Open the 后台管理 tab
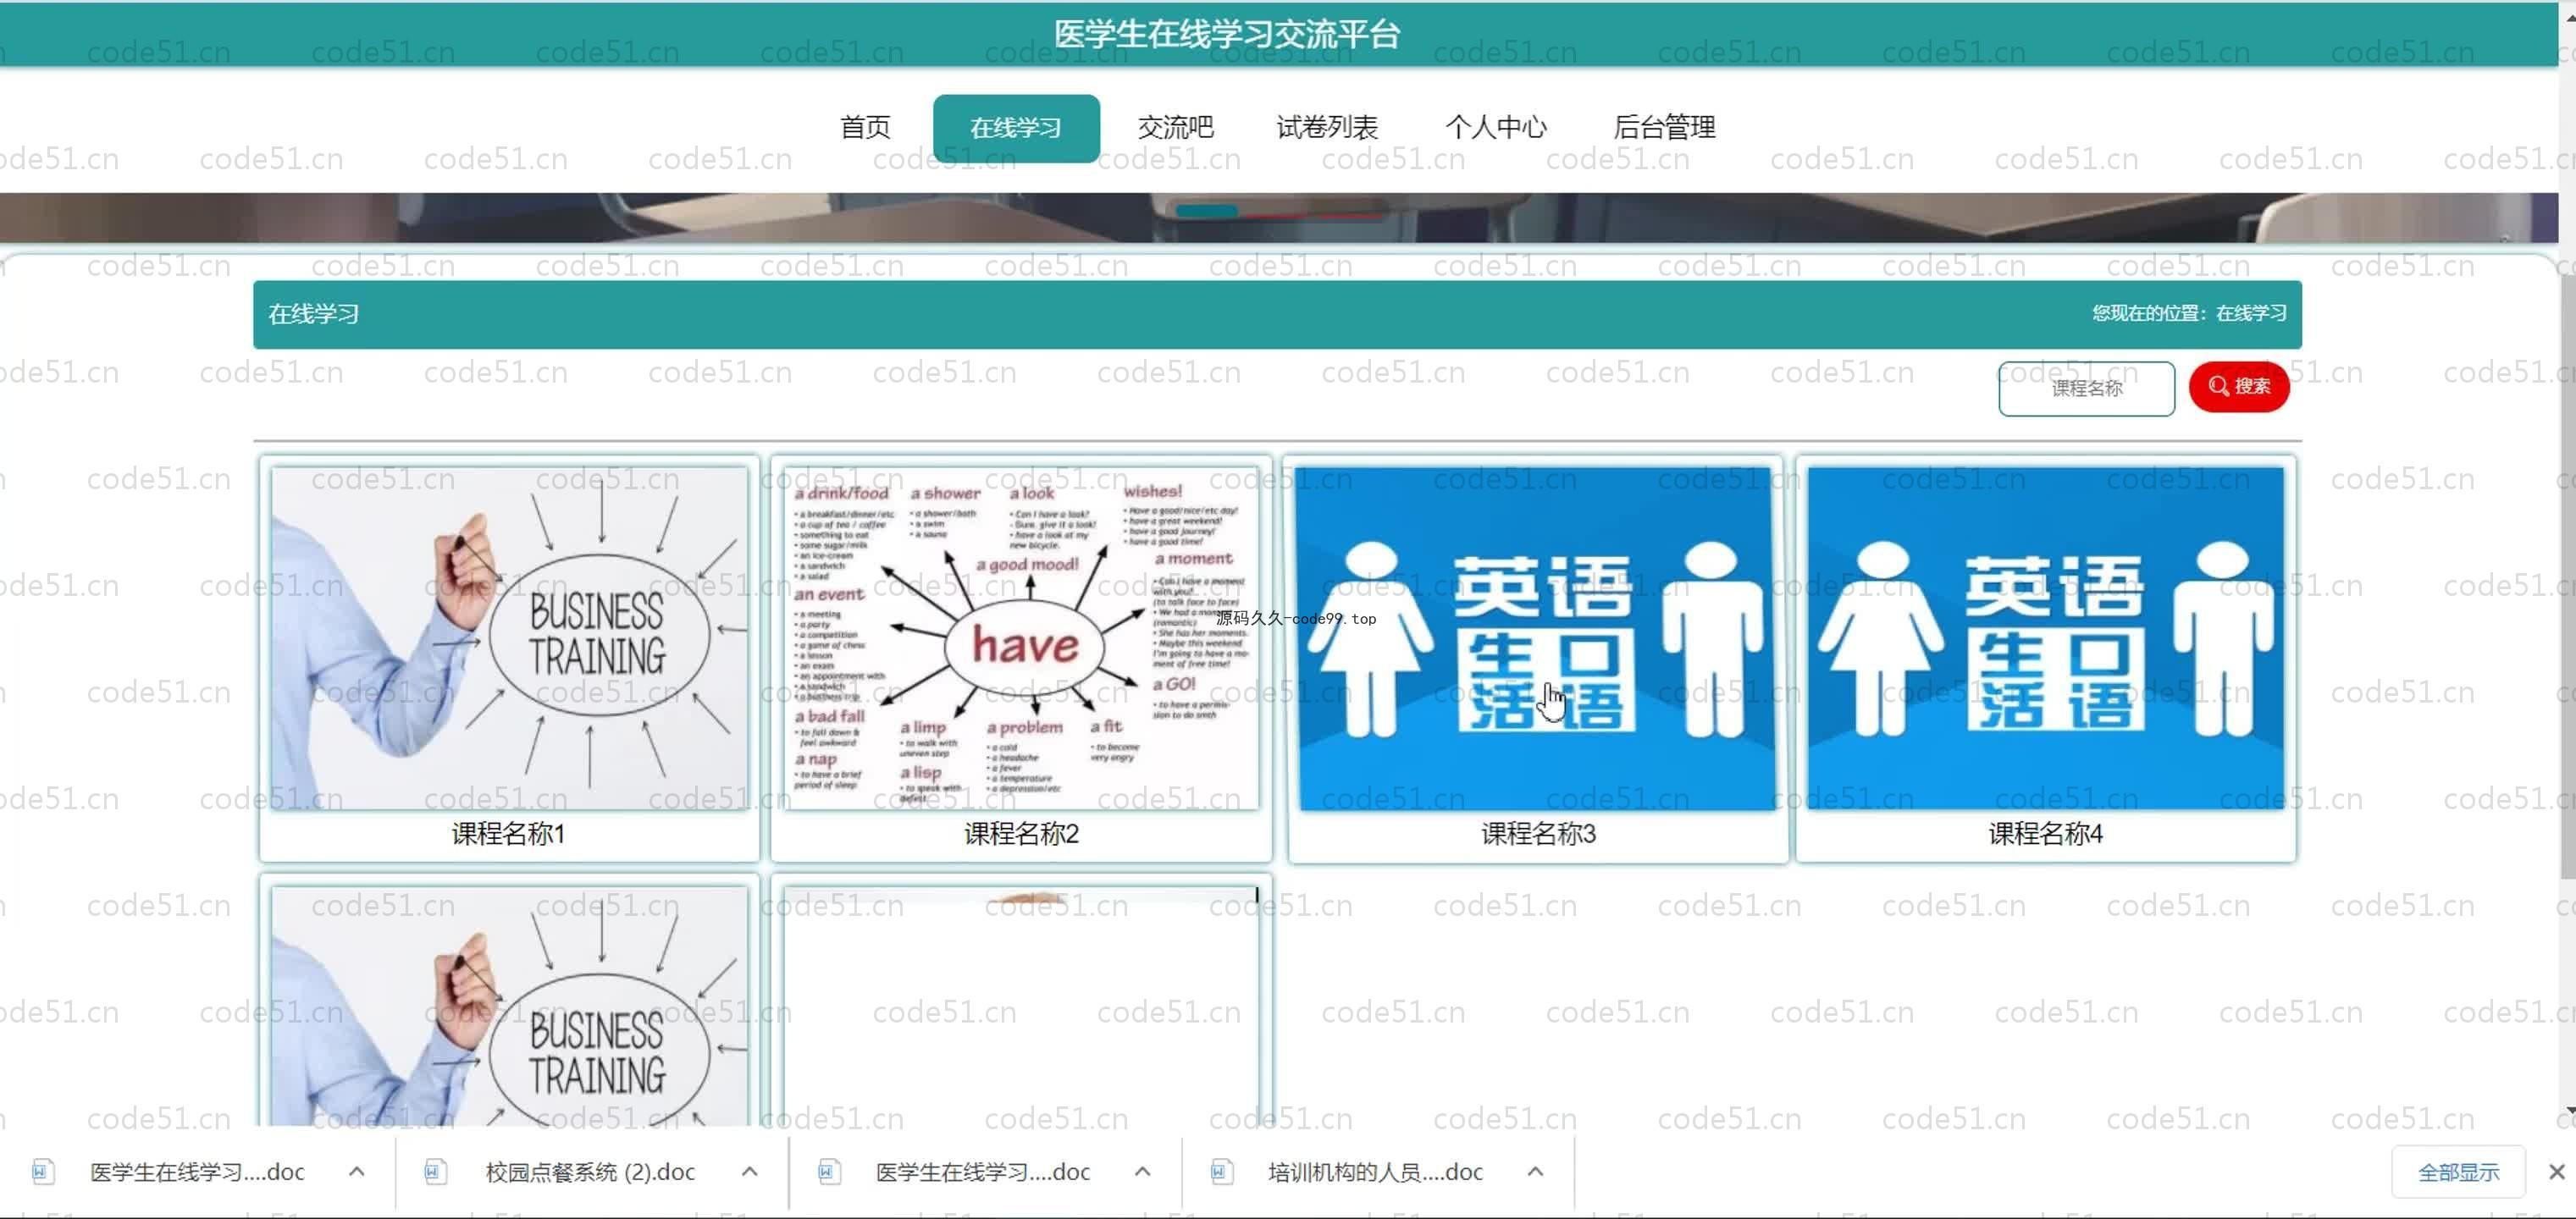 tap(1664, 128)
